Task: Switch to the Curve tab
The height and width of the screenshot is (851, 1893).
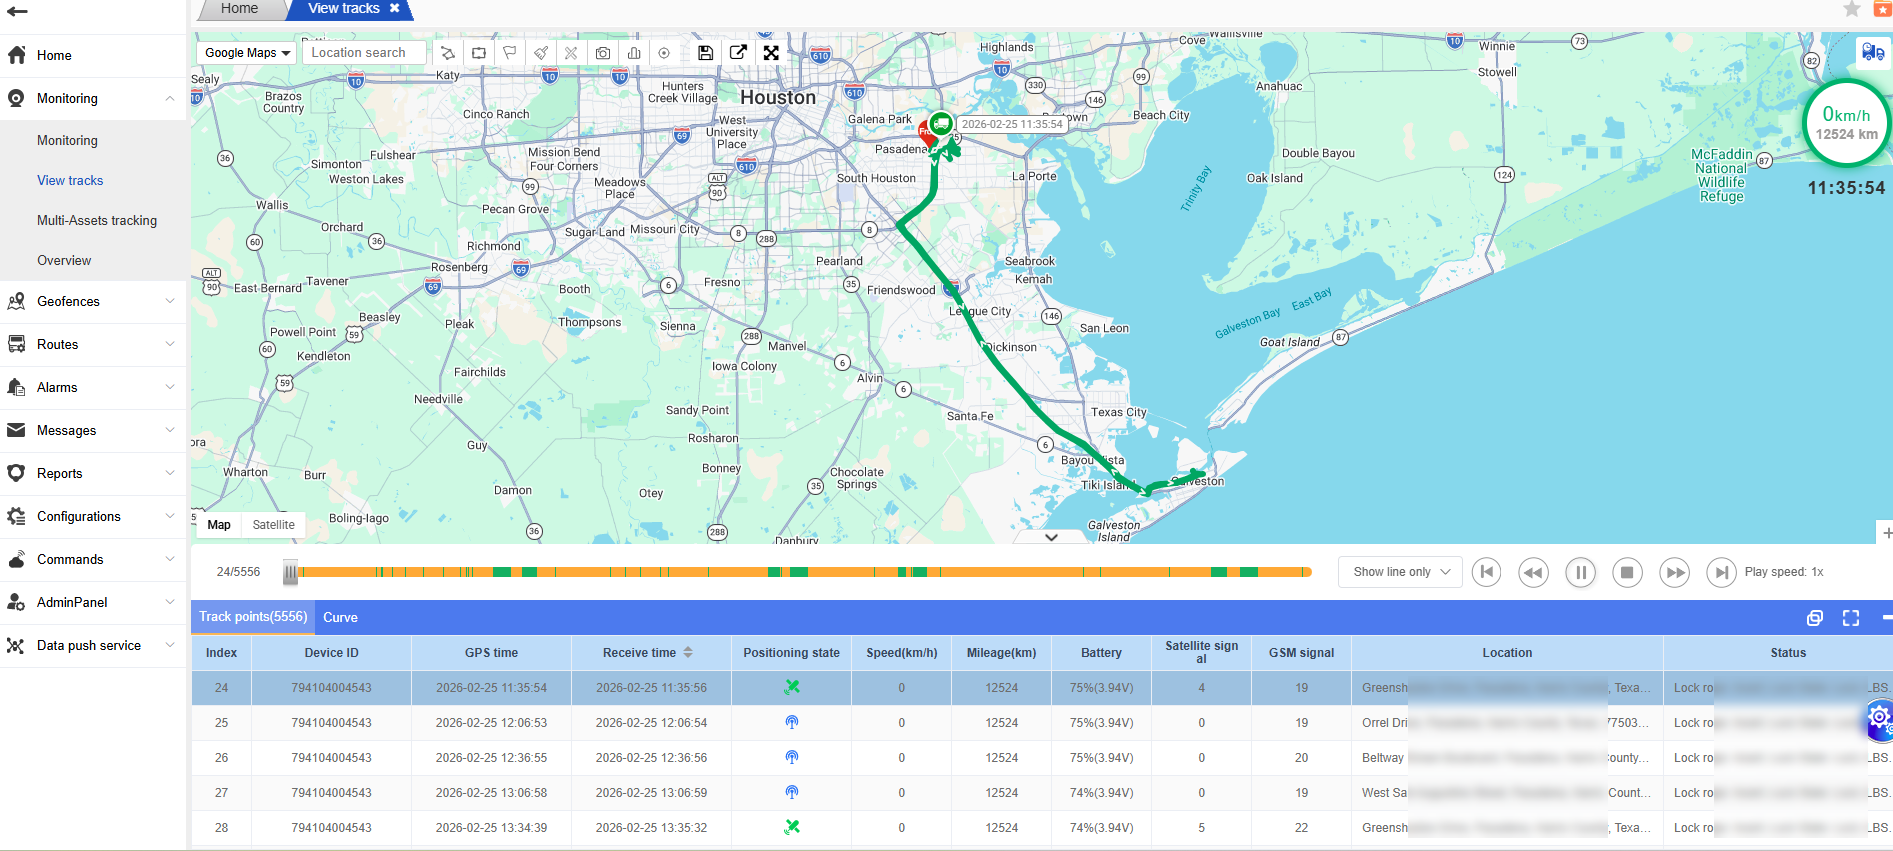Action: (x=340, y=617)
